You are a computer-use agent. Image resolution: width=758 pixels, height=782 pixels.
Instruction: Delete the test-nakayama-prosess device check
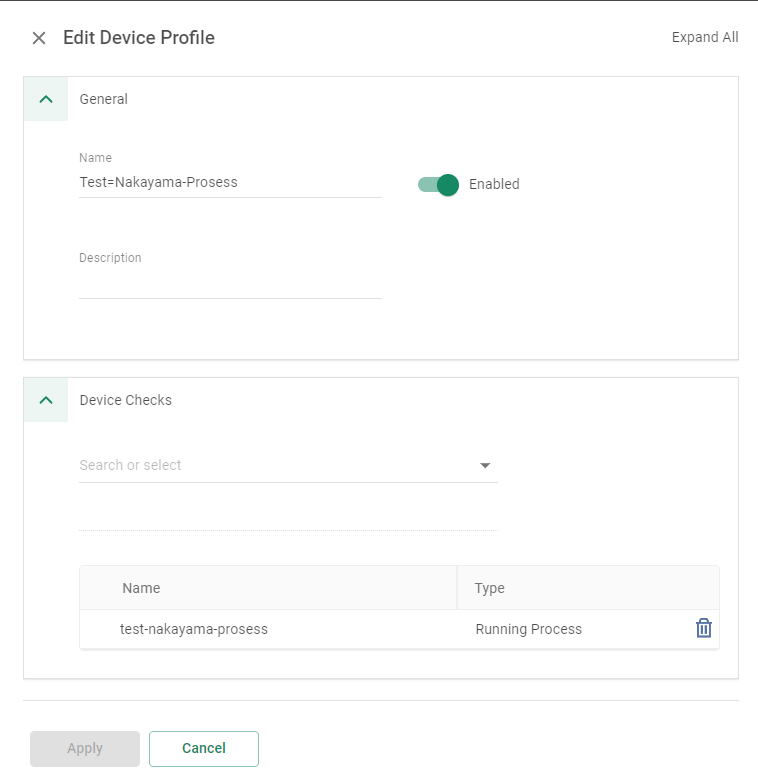coord(704,628)
